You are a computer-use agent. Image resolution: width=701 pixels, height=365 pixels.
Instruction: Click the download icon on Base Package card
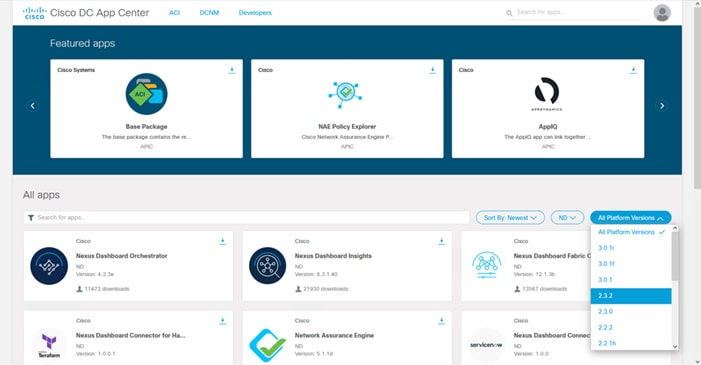232,70
